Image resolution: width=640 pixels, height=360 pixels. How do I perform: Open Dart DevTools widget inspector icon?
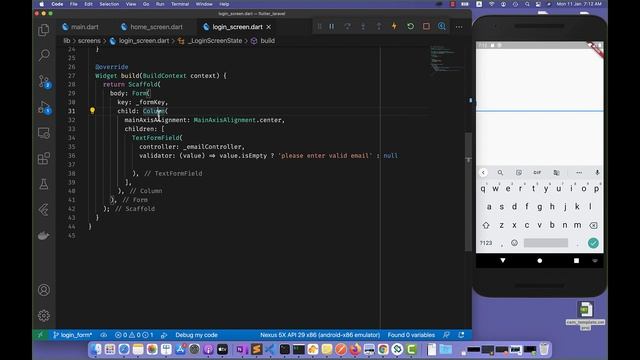click(442, 26)
